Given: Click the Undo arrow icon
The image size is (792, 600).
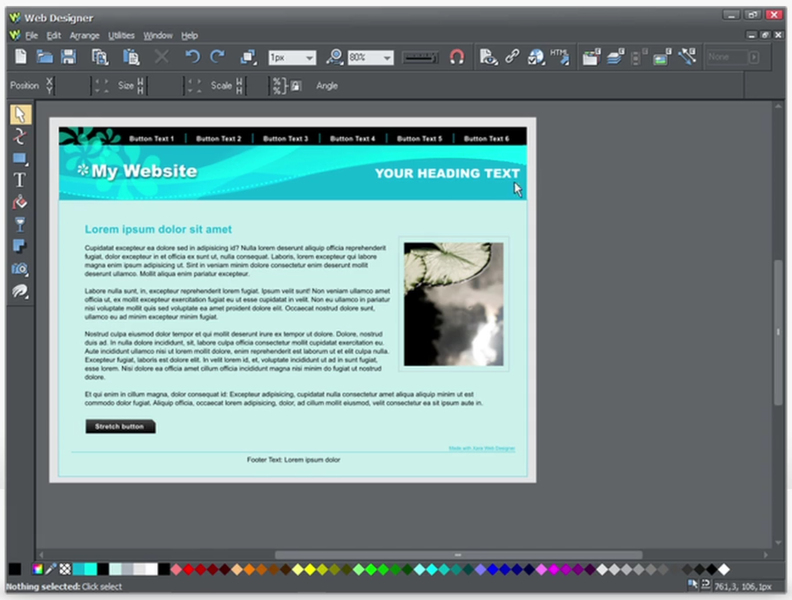Looking at the screenshot, I should pos(193,58).
